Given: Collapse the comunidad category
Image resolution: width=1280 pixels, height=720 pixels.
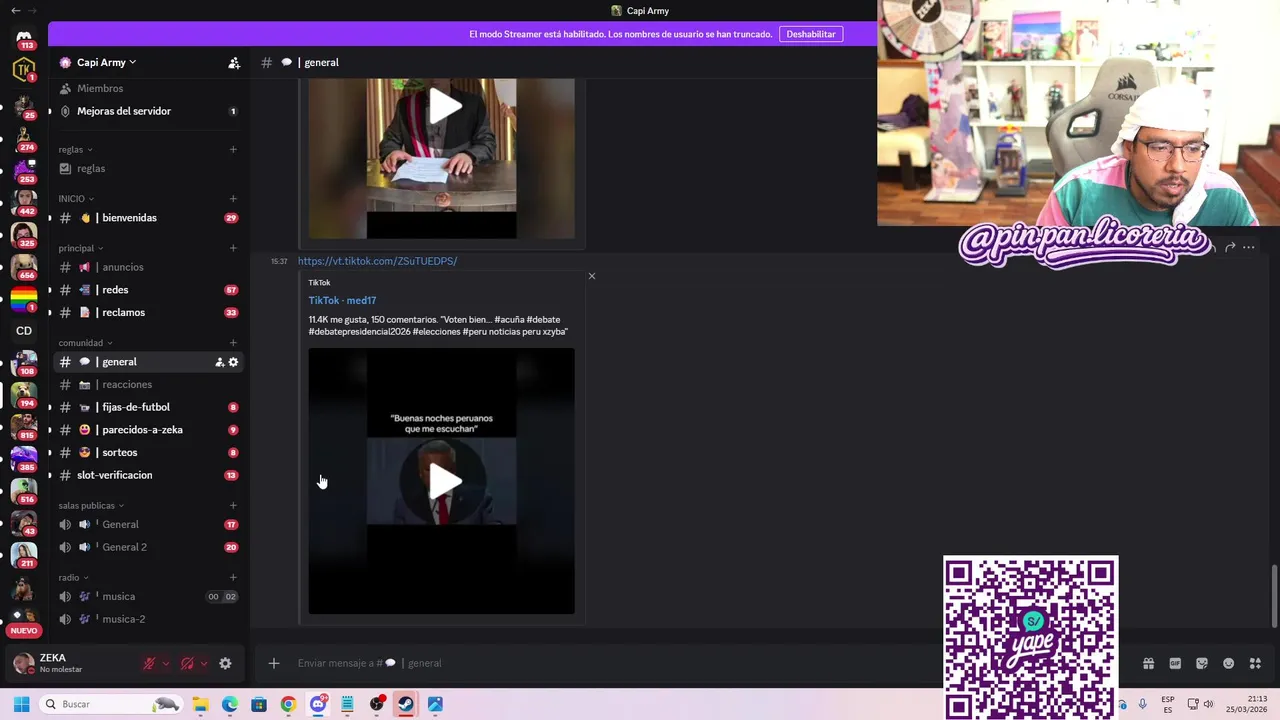Looking at the screenshot, I should [84, 343].
